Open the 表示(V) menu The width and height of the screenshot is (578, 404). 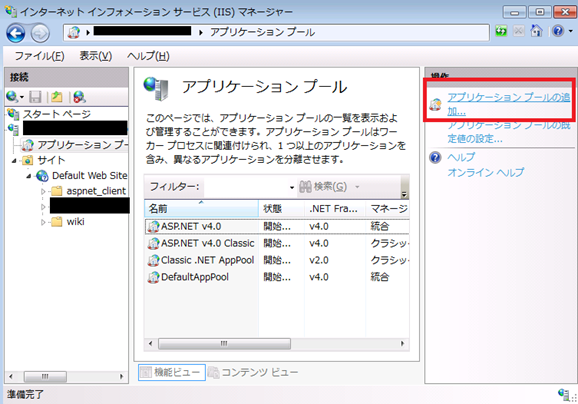coord(96,56)
